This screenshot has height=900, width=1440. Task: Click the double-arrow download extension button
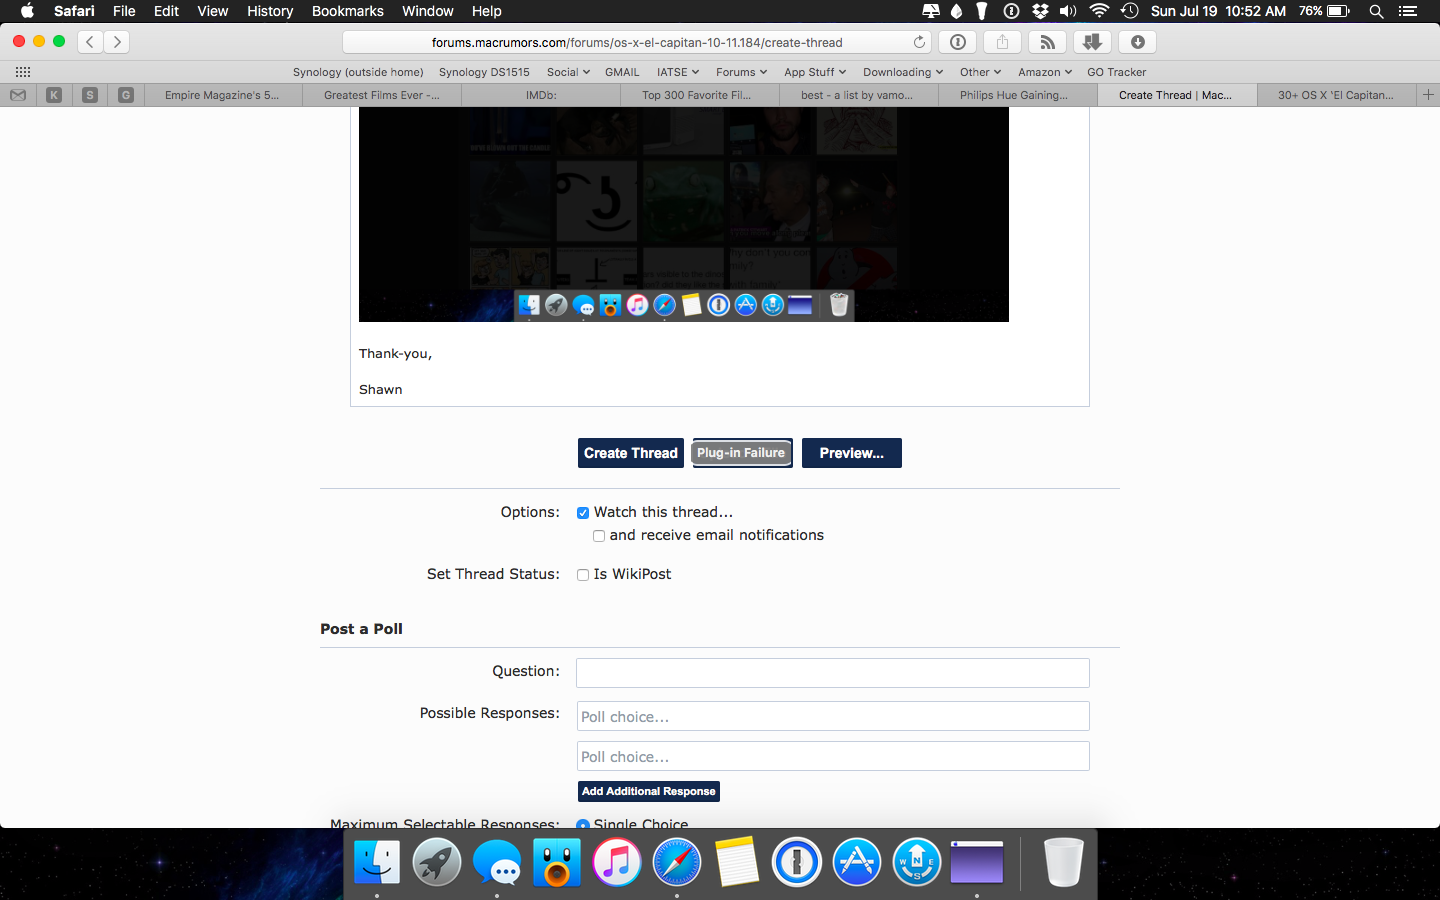pyautogui.click(x=1092, y=42)
